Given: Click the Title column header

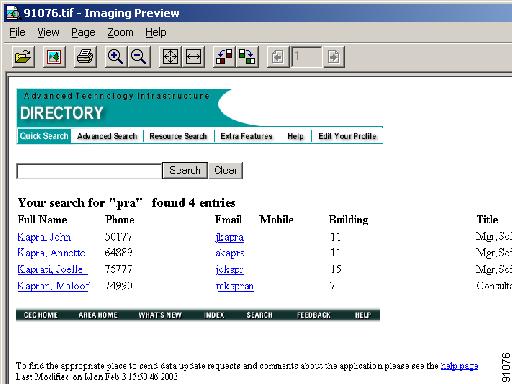Looking at the screenshot, I should pos(487,220).
